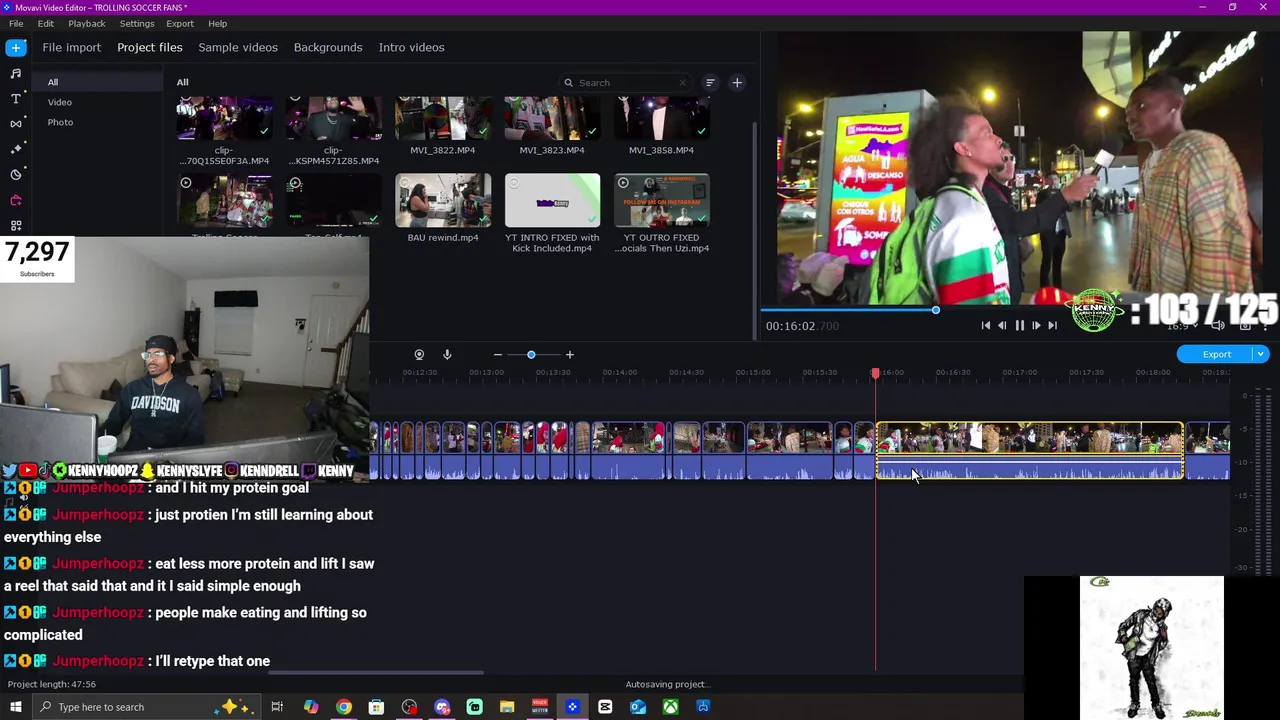Switch to the Backgrounds tab
The width and height of the screenshot is (1280, 720).
click(328, 47)
